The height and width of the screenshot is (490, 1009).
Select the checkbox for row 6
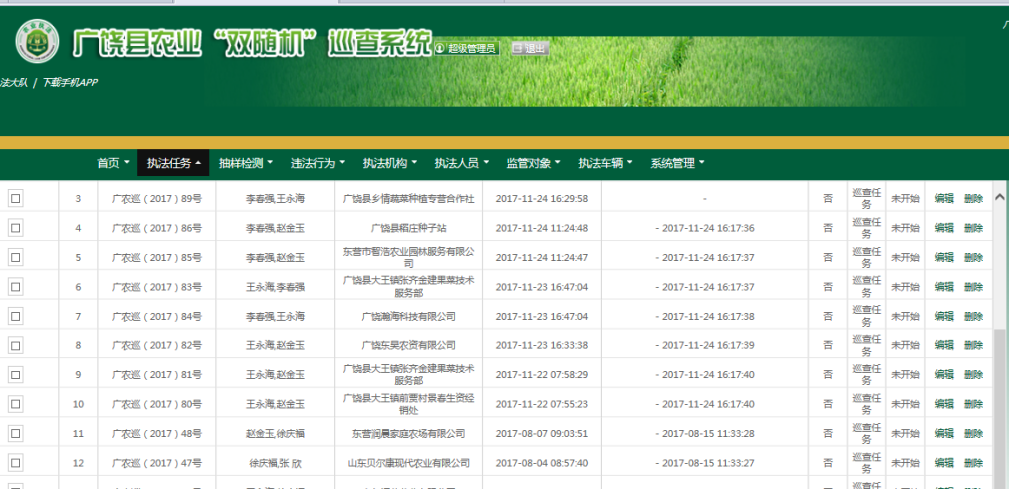15,286
